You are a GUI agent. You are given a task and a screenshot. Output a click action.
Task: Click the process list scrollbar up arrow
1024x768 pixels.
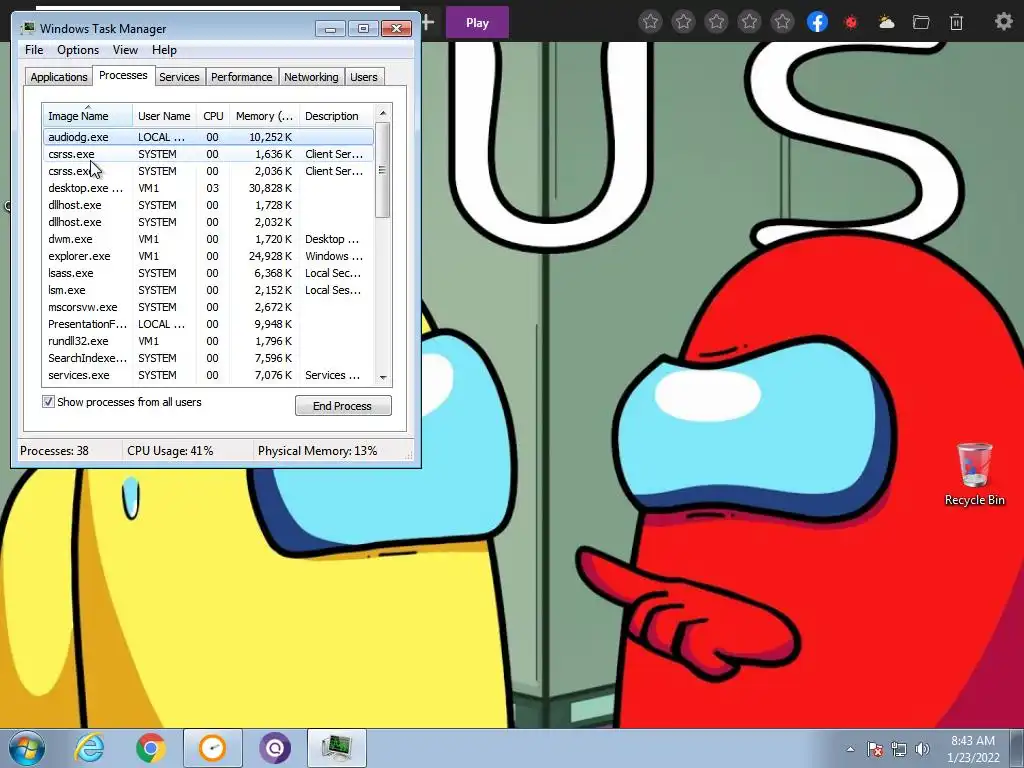click(383, 113)
